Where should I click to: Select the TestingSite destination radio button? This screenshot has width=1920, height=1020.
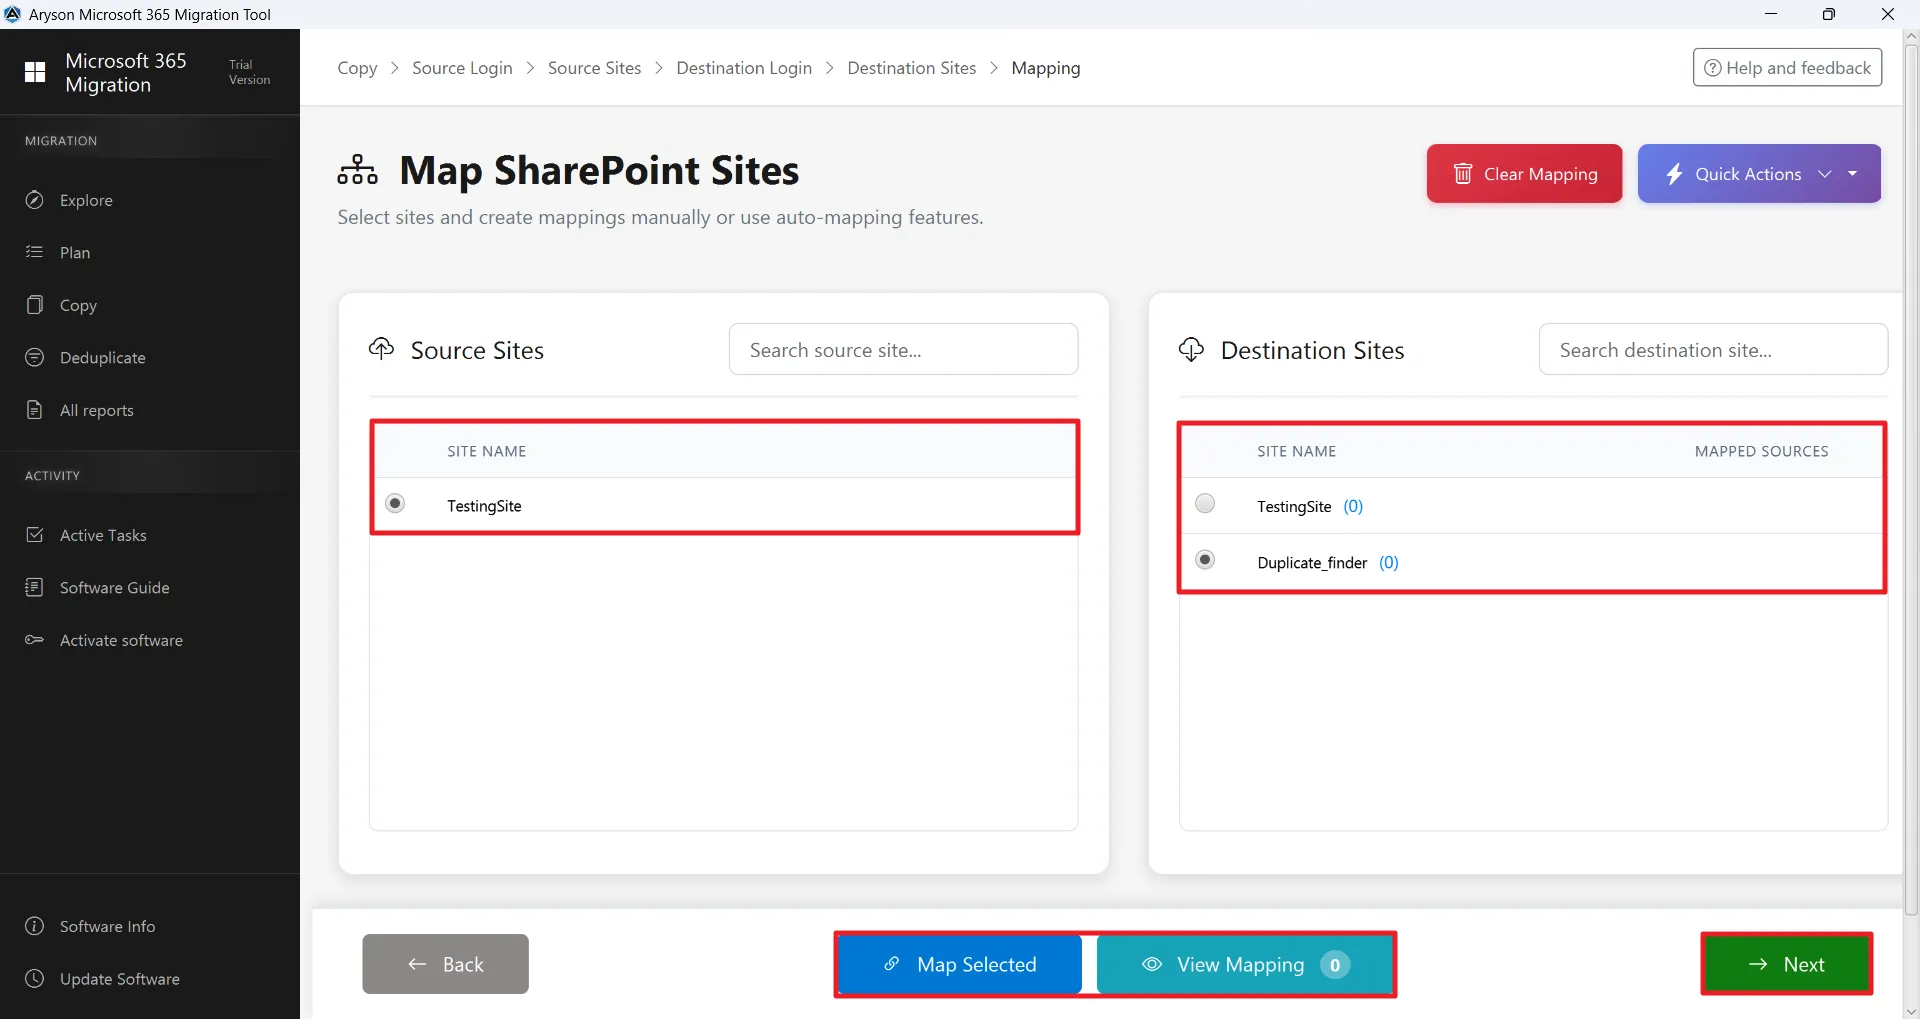pos(1205,503)
